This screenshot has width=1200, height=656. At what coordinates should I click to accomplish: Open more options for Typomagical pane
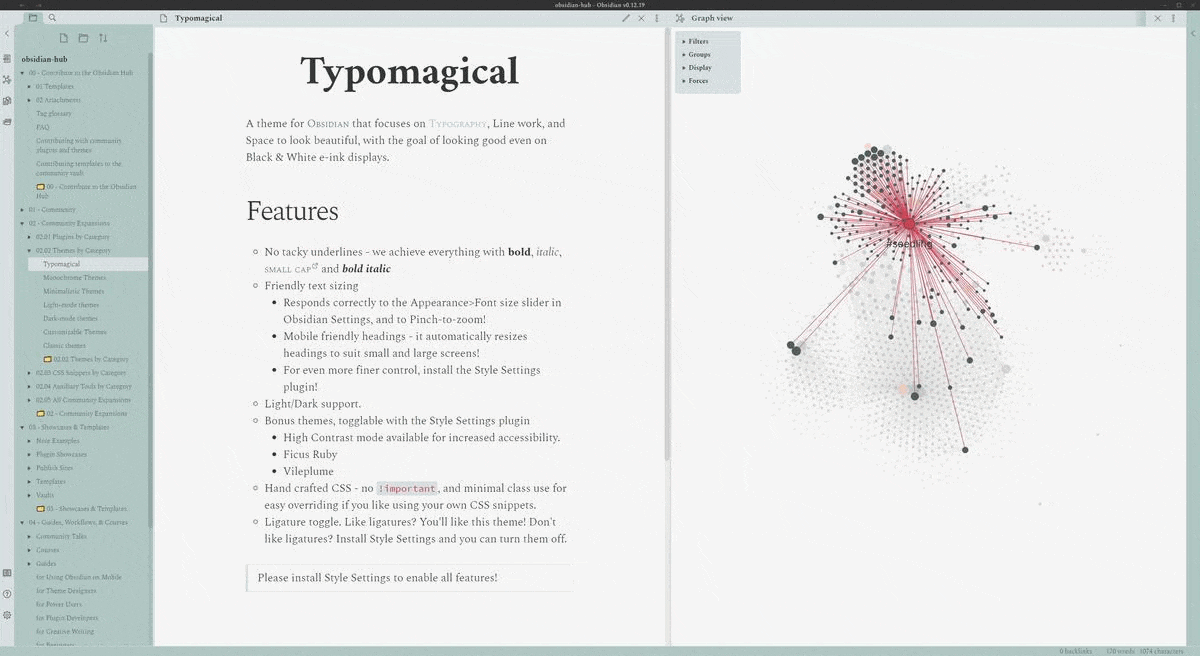tap(656, 18)
